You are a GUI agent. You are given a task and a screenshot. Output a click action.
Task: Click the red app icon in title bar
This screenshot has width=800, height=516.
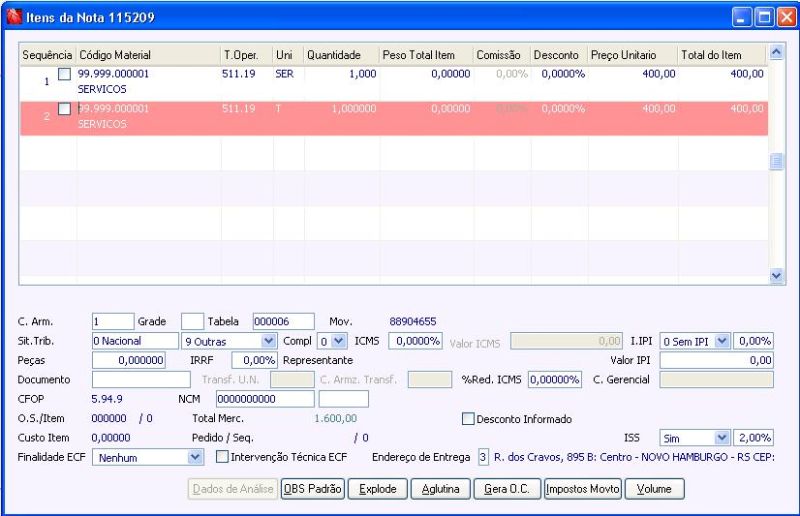tap(14, 17)
